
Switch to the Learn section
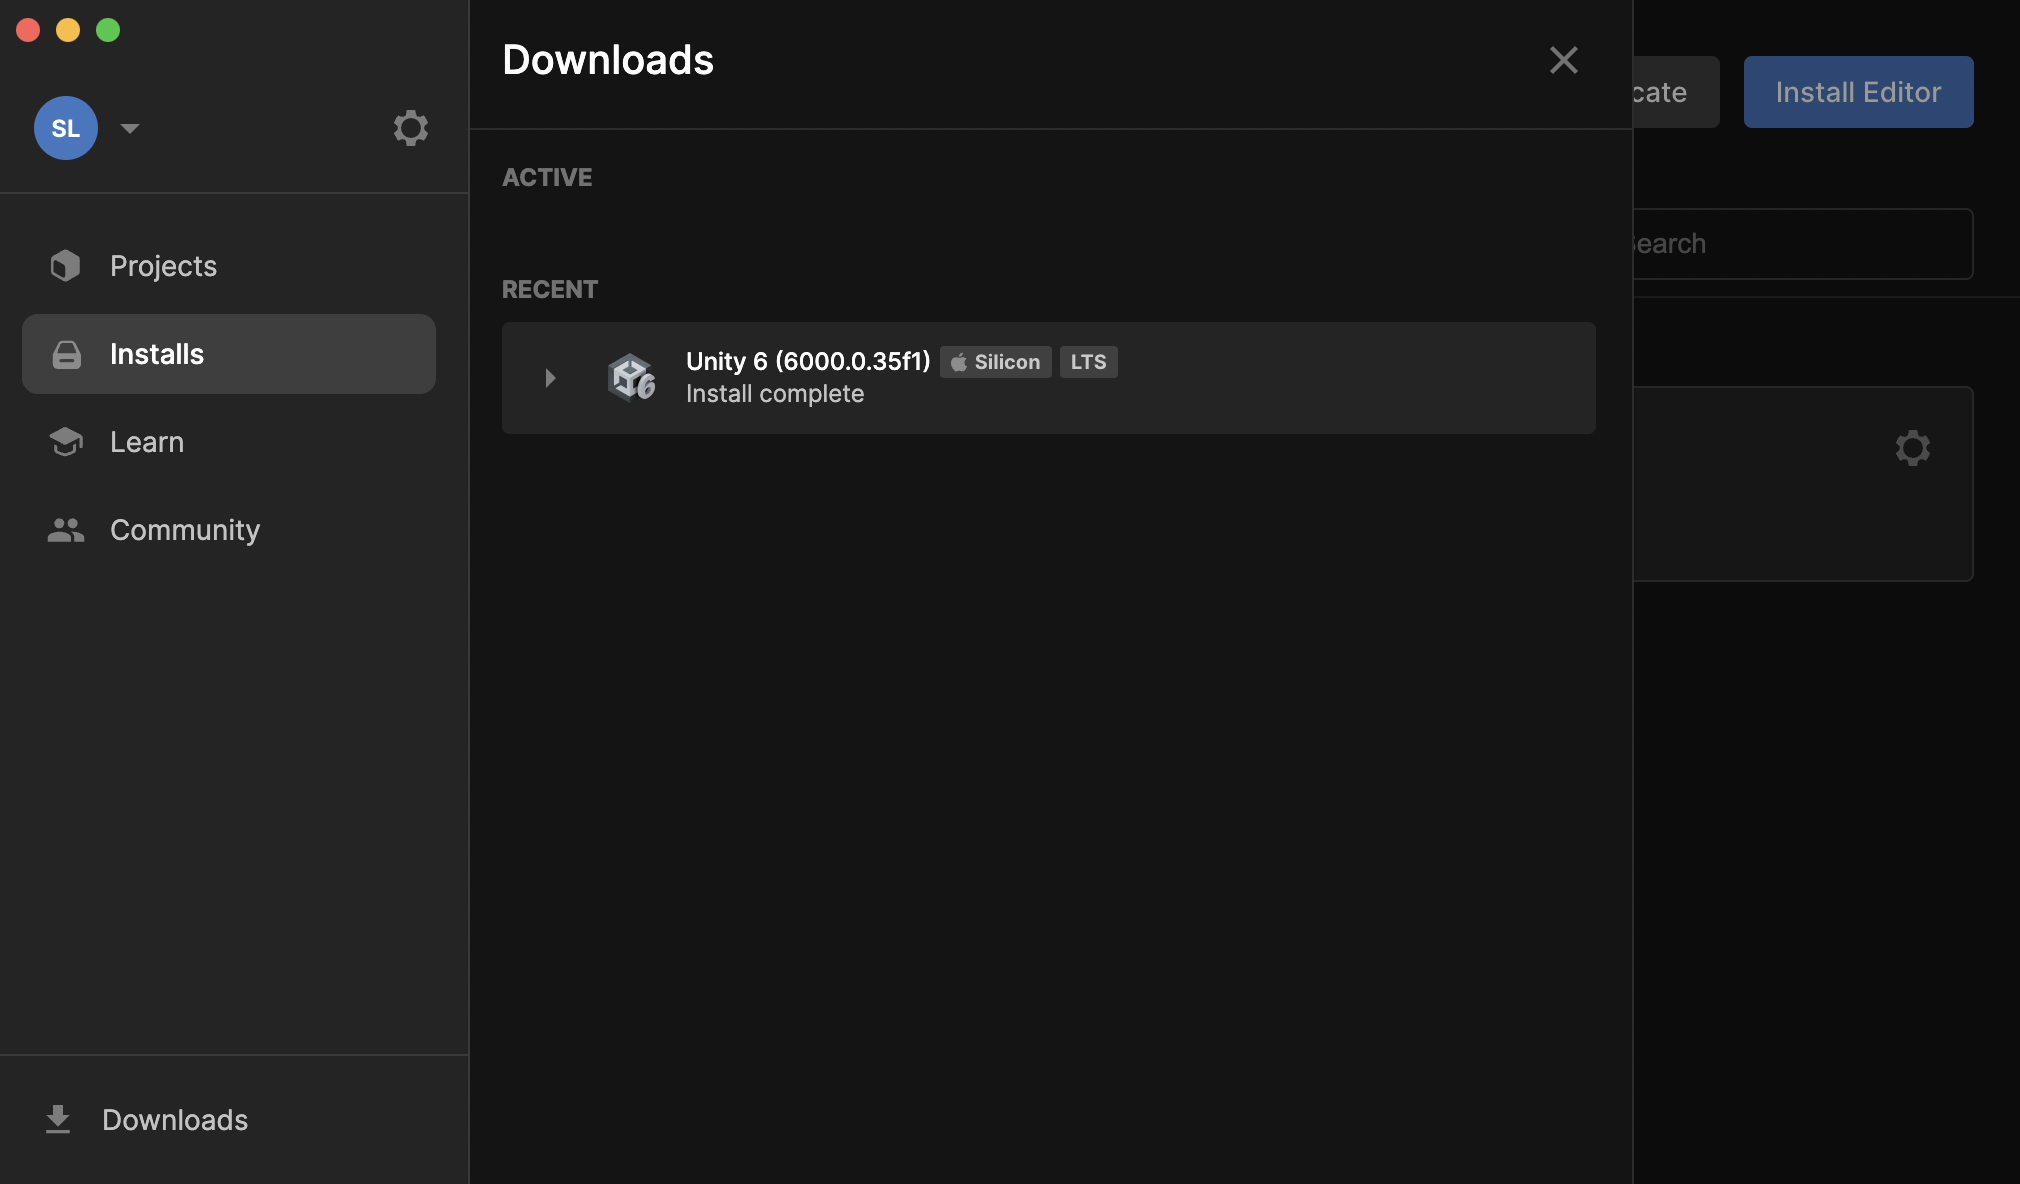coord(147,442)
